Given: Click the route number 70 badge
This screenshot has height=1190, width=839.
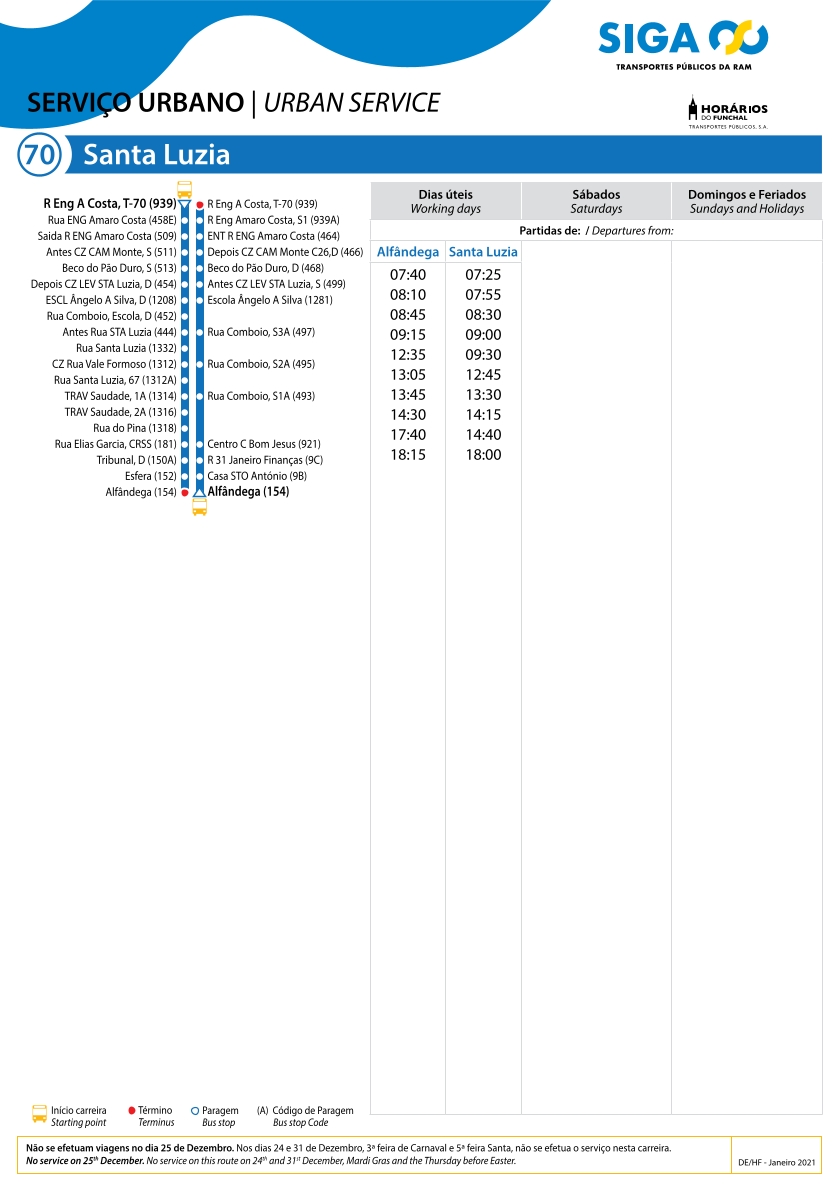Looking at the screenshot, I should [40, 155].
